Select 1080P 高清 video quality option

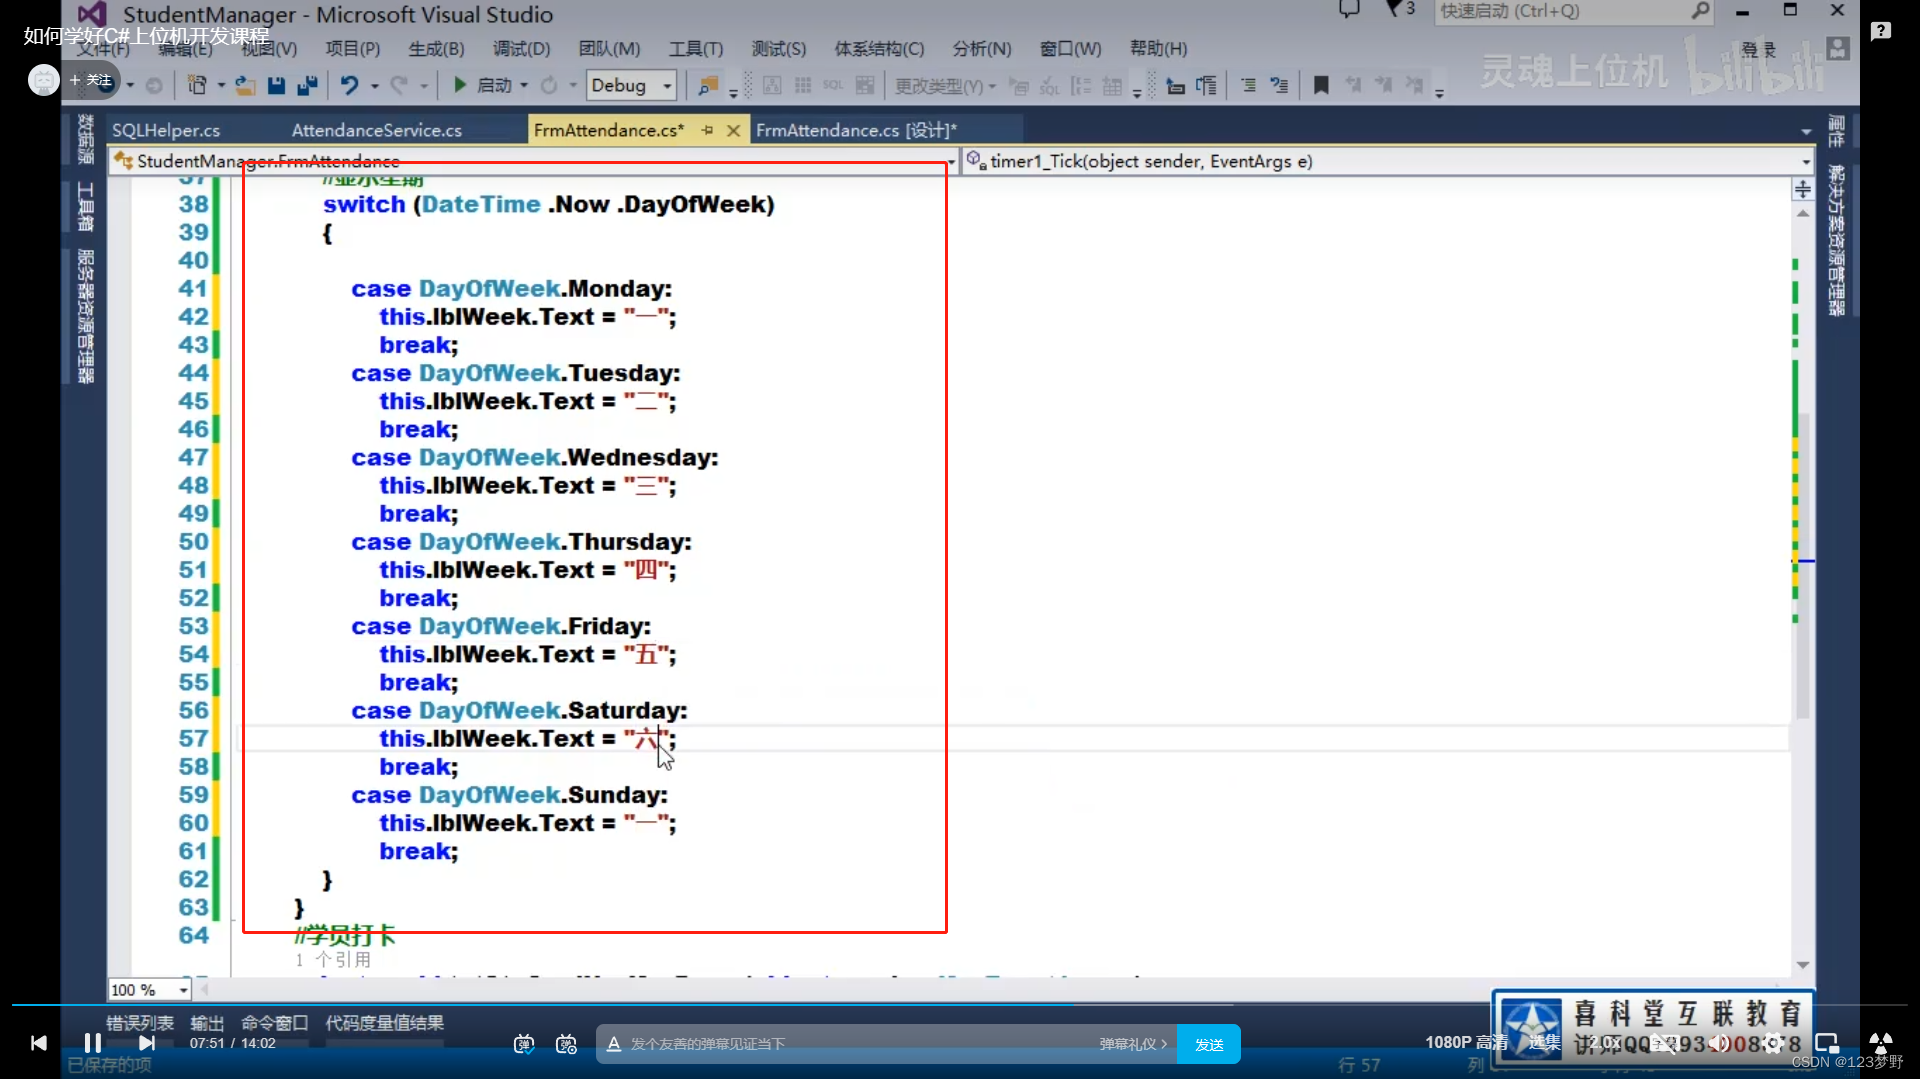tap(1465, 1043)
